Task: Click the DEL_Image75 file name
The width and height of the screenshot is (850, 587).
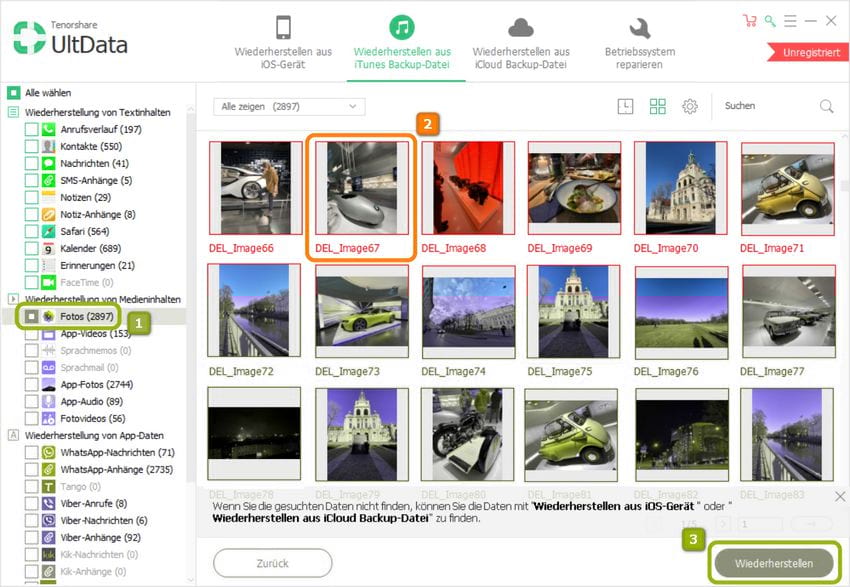Action: tap(560, 371)
